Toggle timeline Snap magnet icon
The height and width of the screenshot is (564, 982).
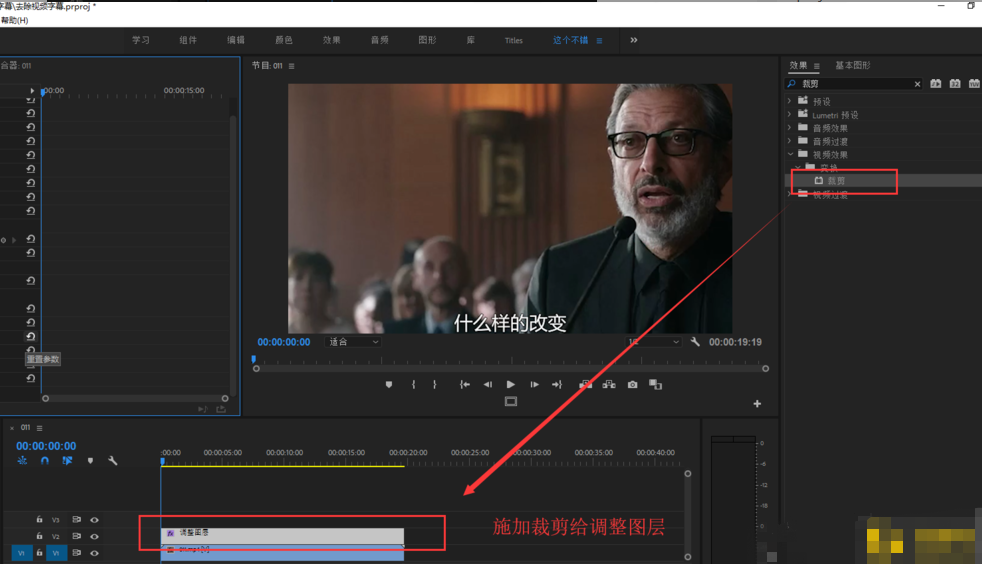pos(45,460)
